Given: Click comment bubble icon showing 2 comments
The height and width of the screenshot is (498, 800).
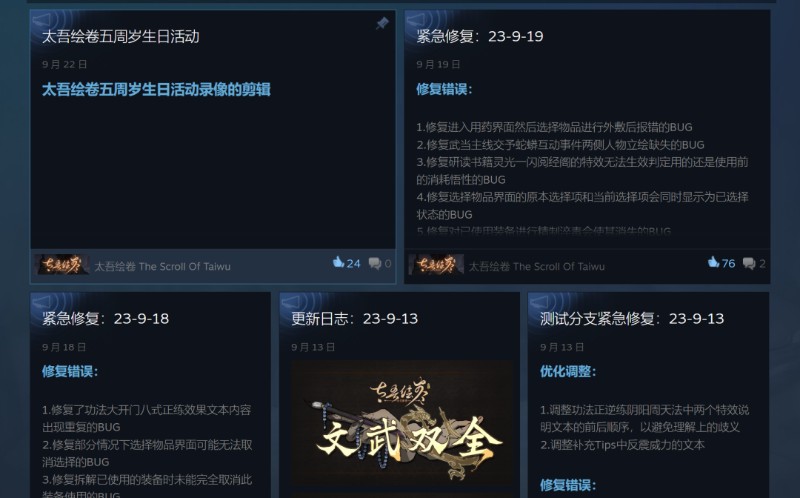Looking at the screenshot, I should 749,263.
